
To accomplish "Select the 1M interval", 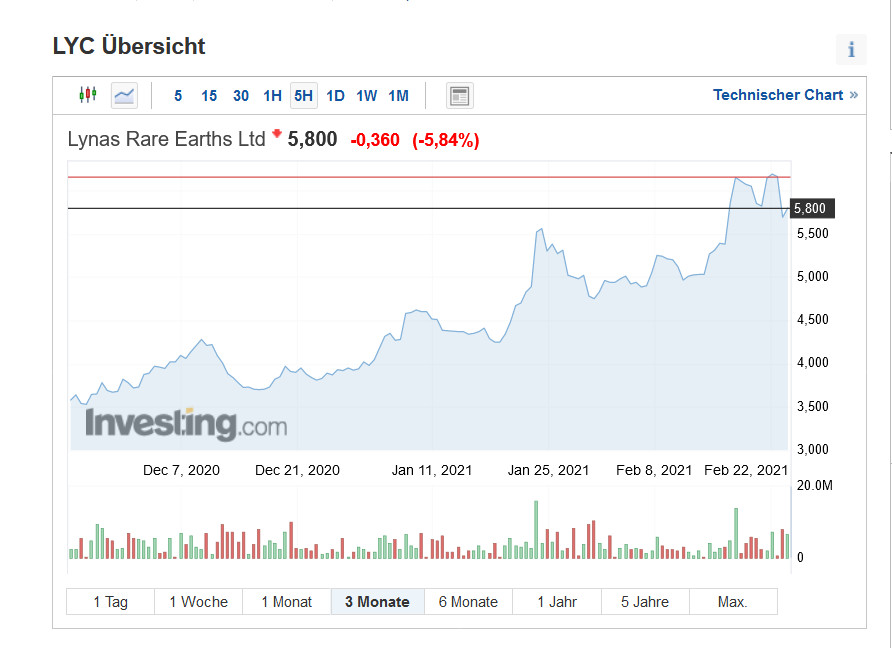I will 398,96.
